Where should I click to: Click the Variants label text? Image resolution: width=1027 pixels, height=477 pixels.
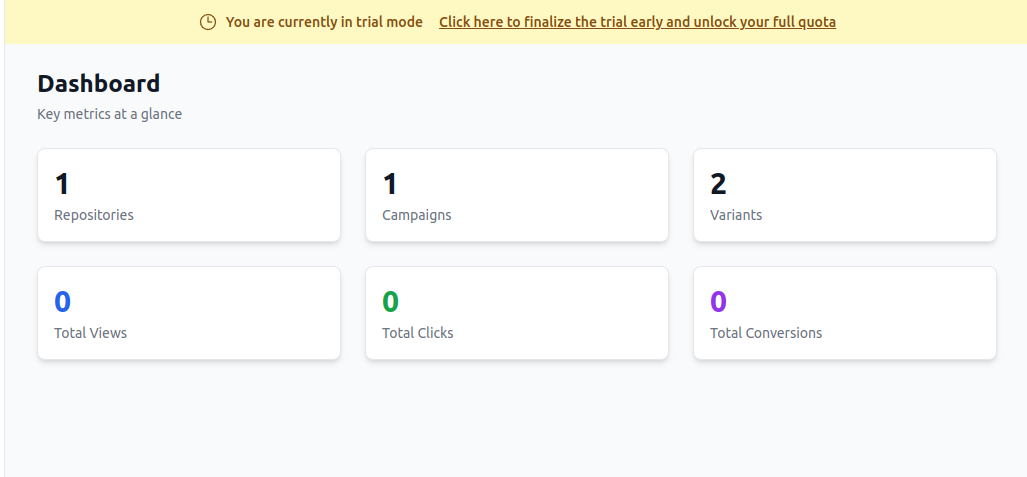point(736,215)
